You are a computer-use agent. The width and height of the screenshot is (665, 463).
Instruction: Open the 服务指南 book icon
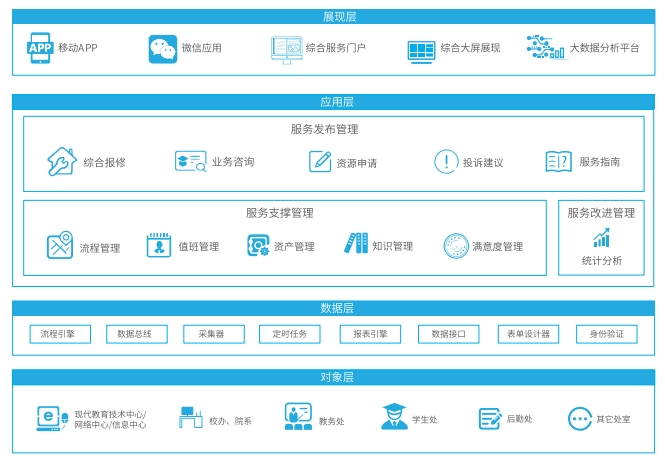[559, 162]
